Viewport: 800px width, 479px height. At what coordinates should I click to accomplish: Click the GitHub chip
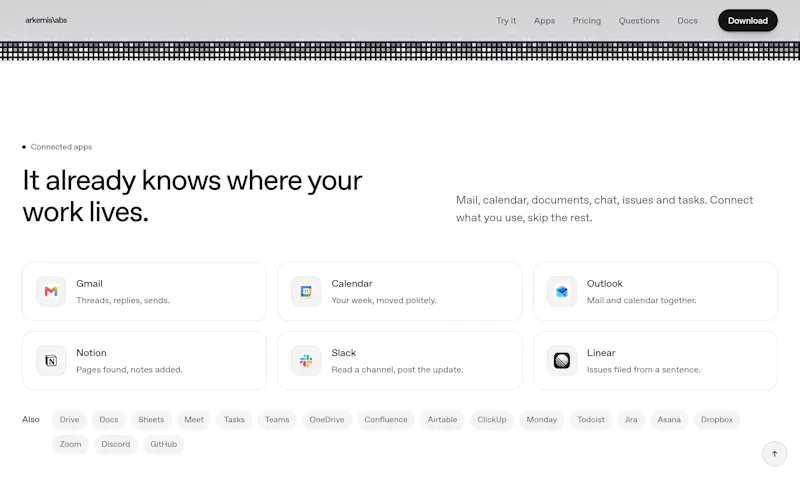click(x=164, y=444)
